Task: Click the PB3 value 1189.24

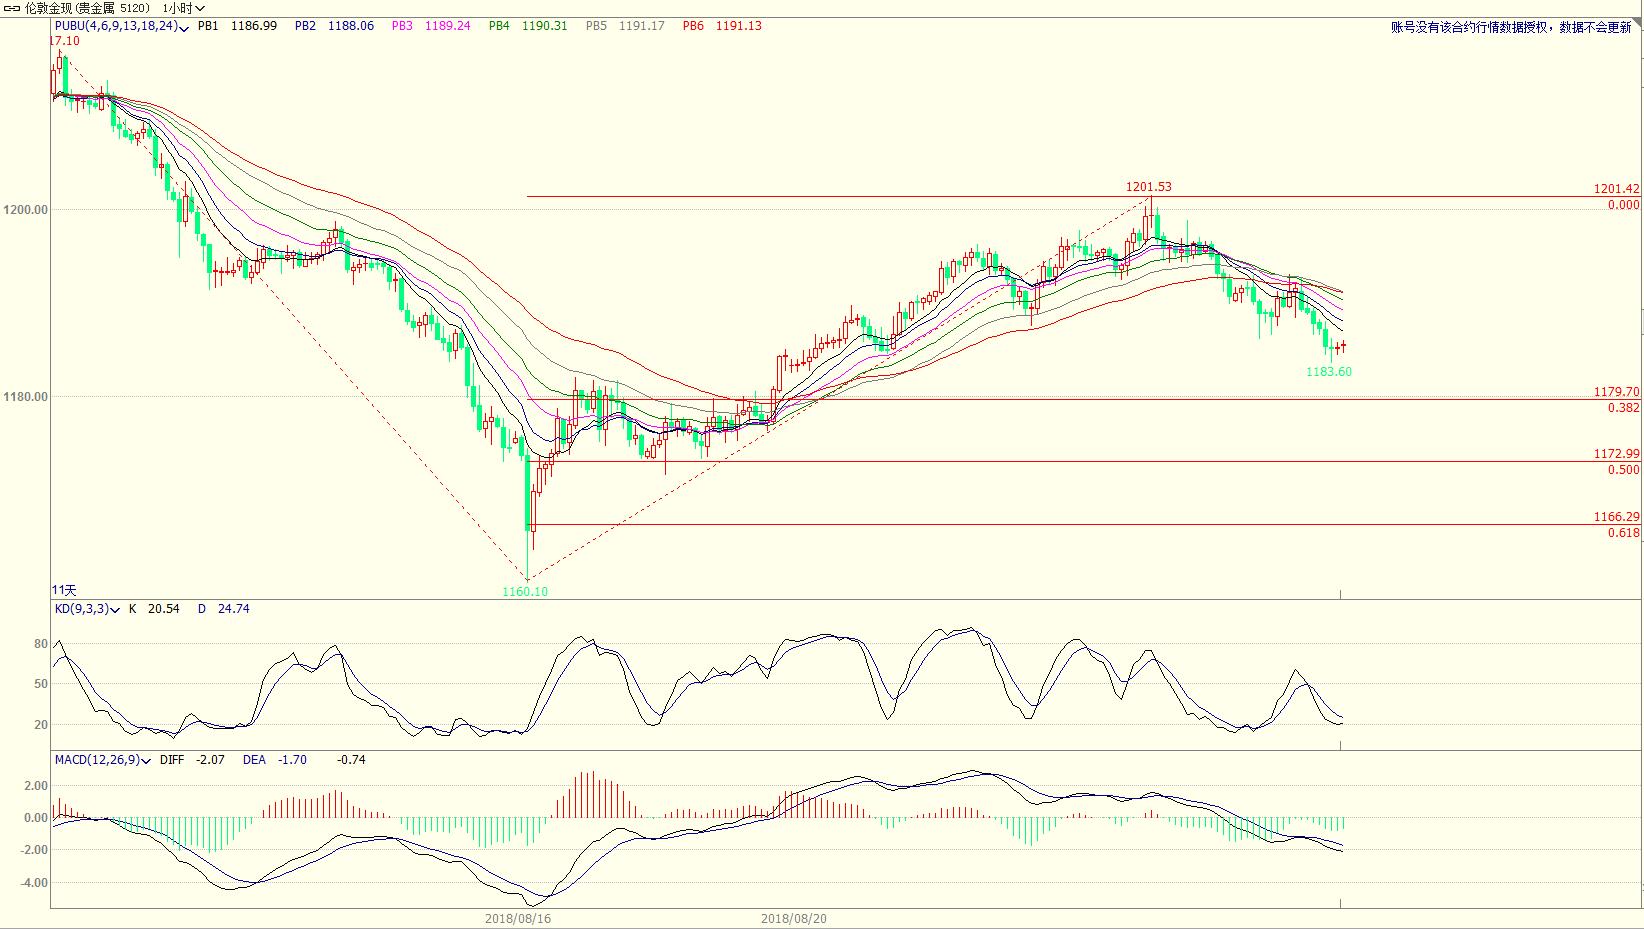Action: pos(447,26)
